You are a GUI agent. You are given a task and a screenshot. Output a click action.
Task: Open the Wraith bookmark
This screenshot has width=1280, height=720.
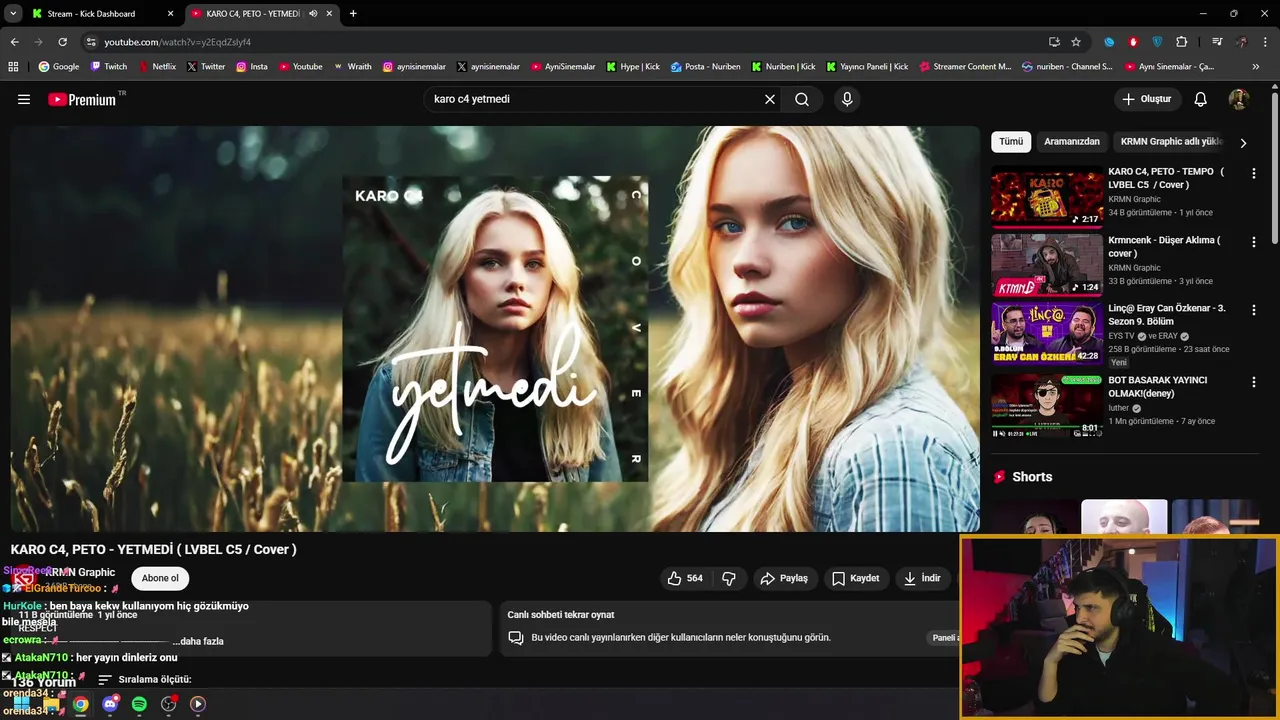352,67
